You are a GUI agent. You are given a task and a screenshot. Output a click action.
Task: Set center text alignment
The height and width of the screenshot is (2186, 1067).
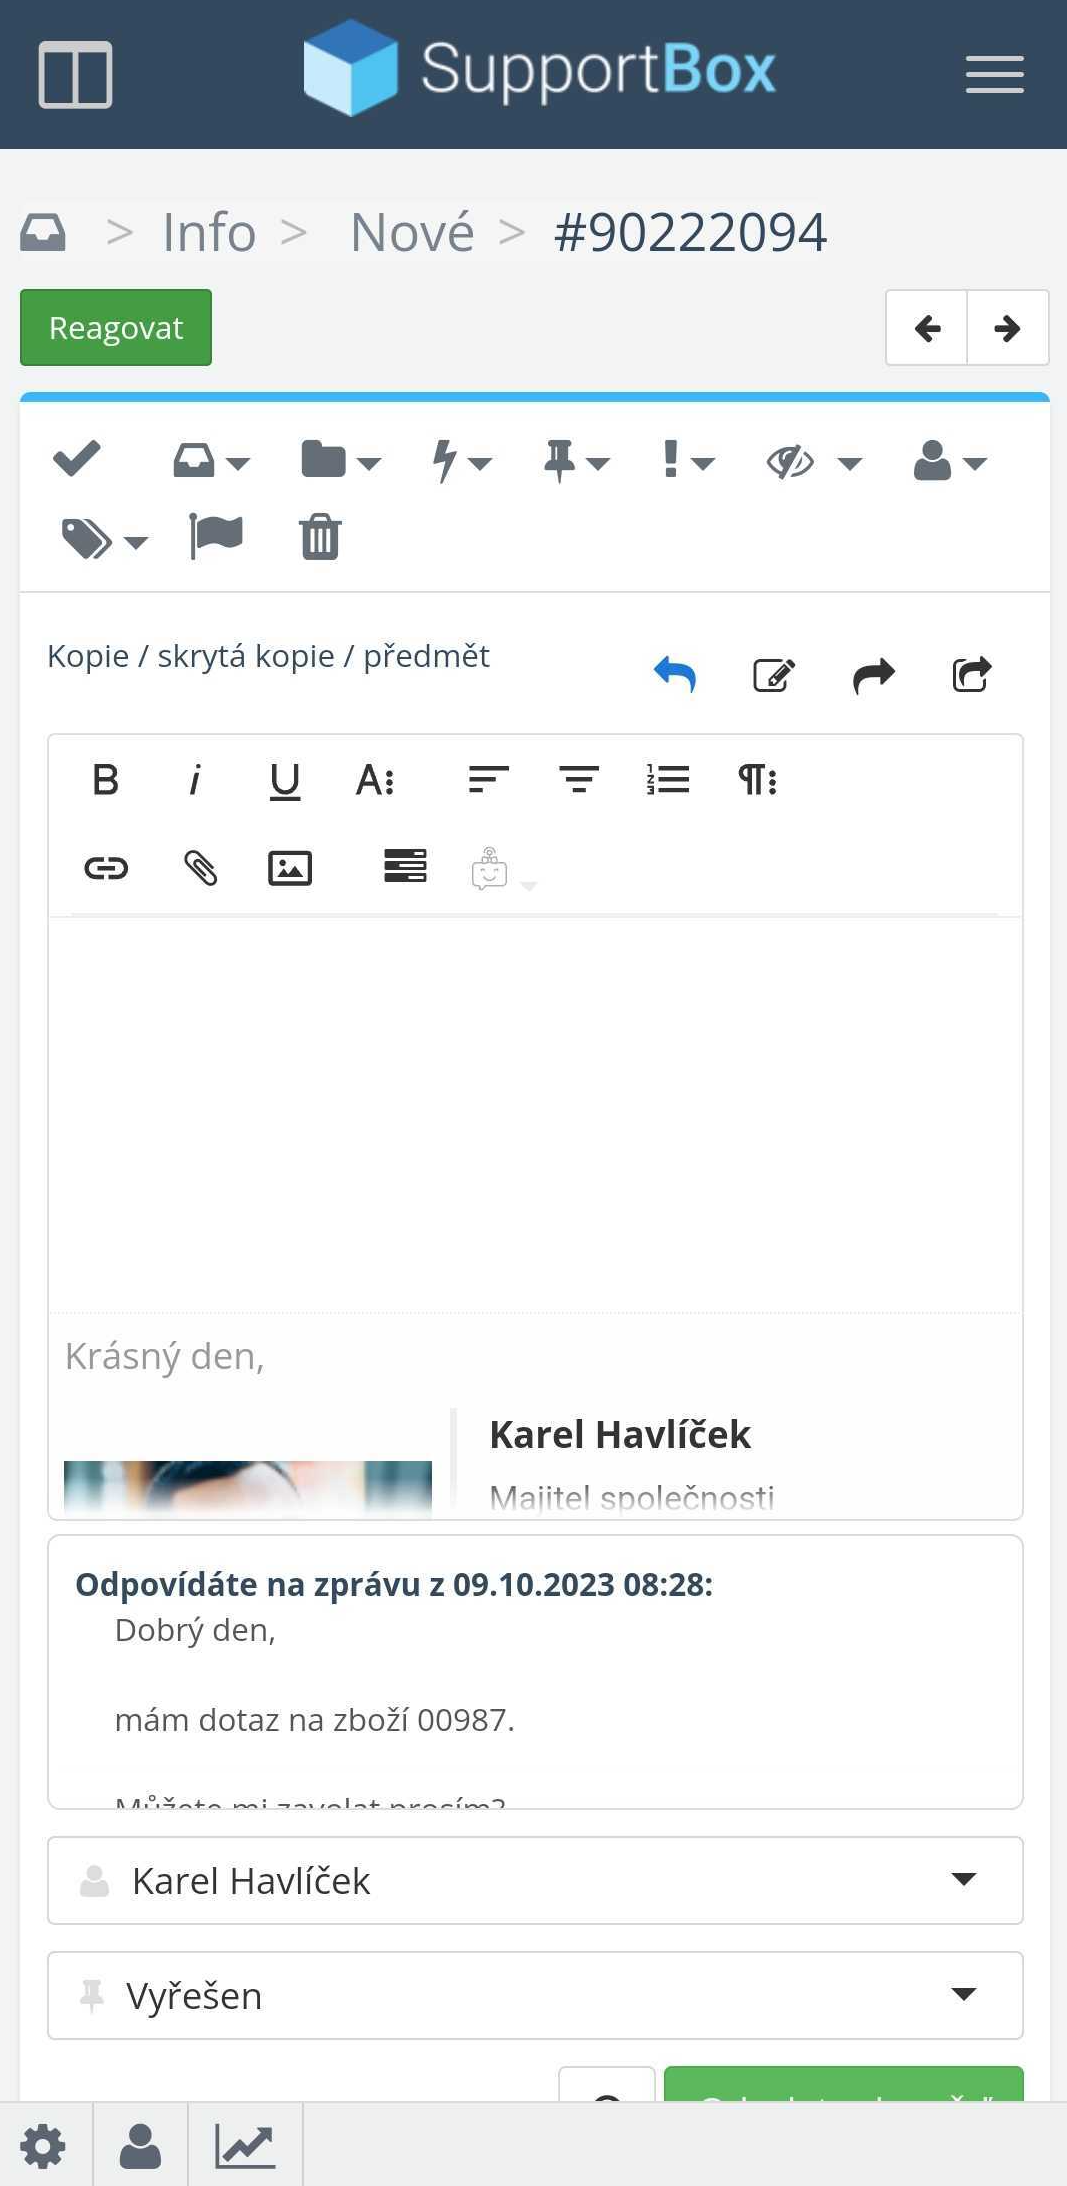click(579, 779)
